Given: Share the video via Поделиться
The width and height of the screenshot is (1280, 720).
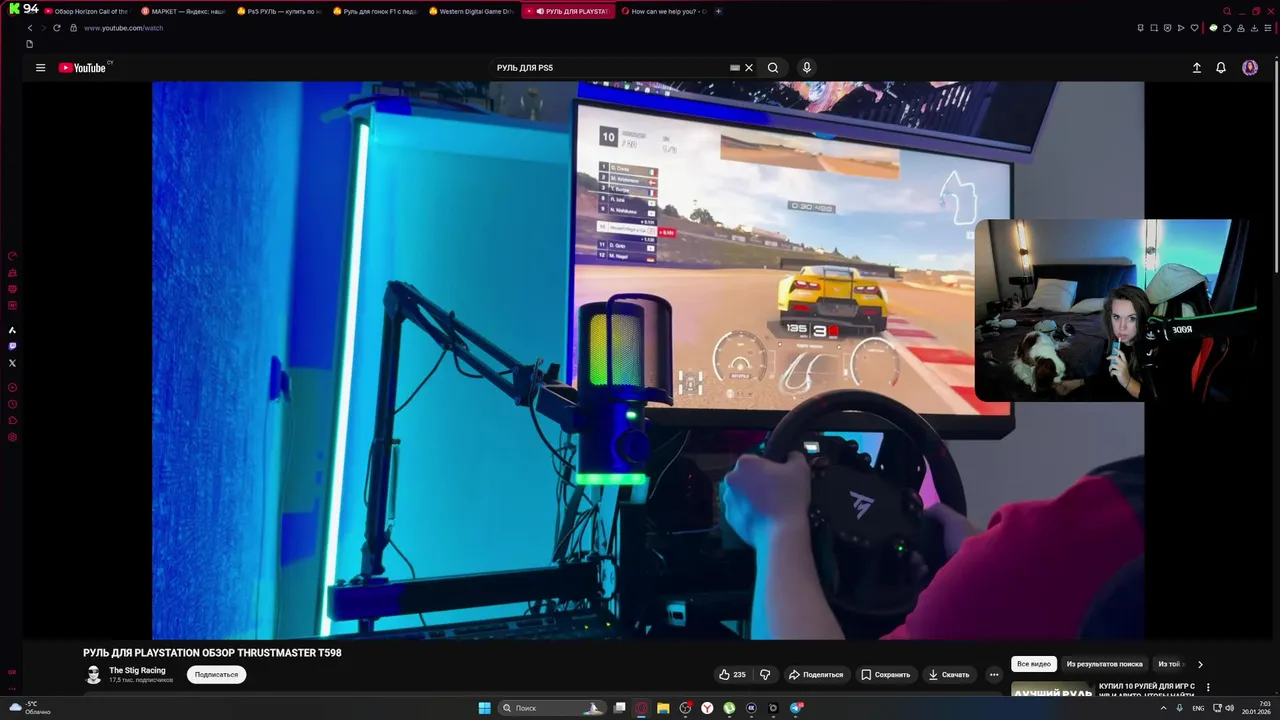Looking at the screenshot, I should [x=816, y=675].
